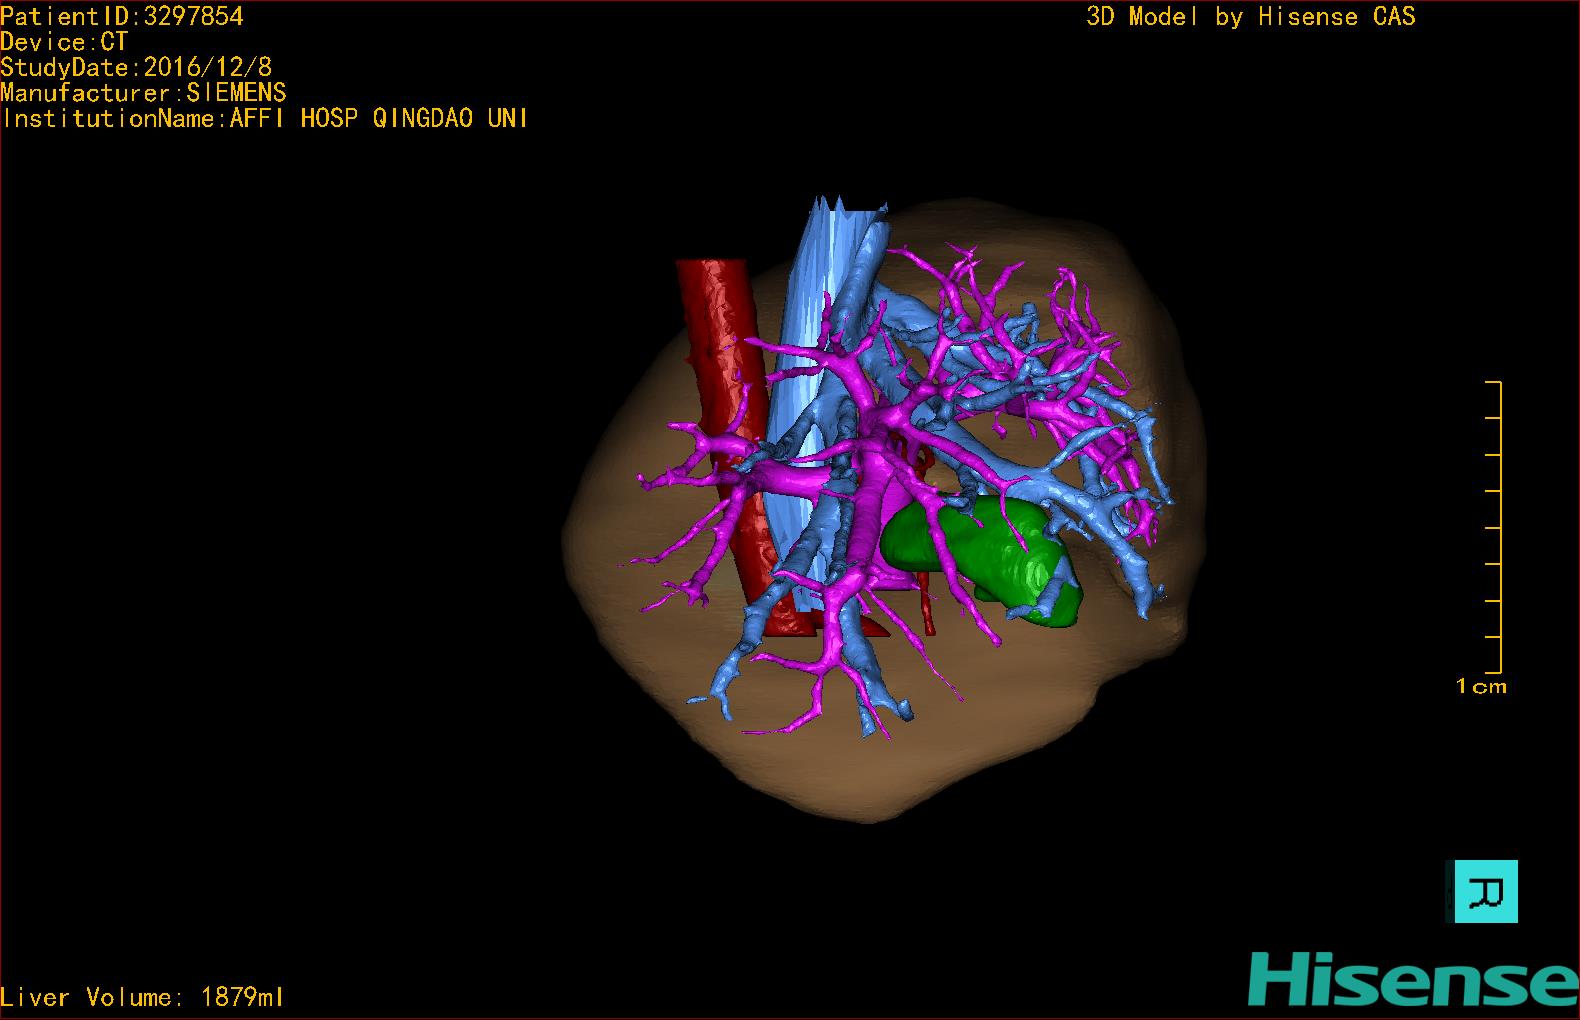Screen dimensions: 1580x1020
Task: Click the "1cm" scale label
Action: tap(1481, 687)
